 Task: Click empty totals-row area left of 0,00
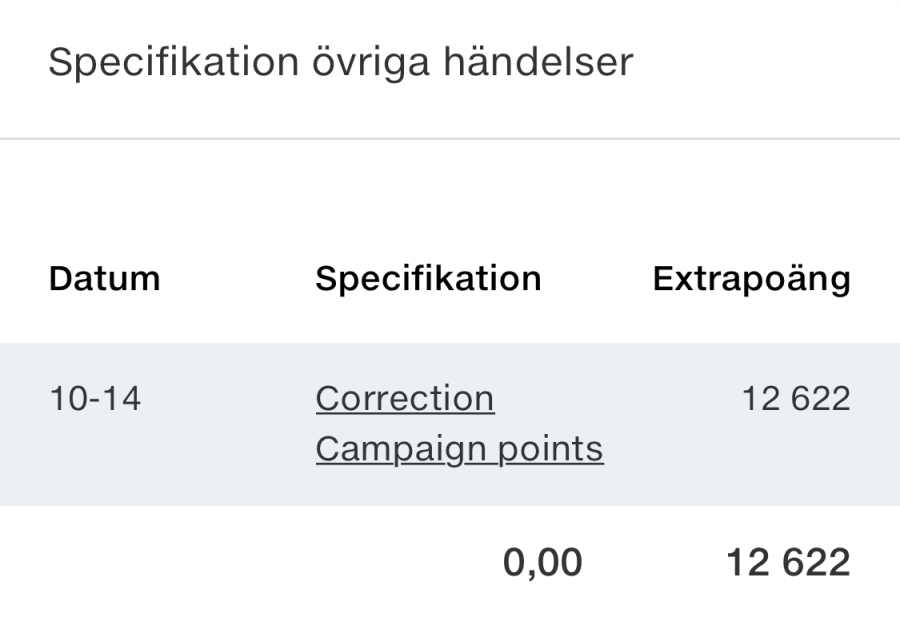pos(250,563)
